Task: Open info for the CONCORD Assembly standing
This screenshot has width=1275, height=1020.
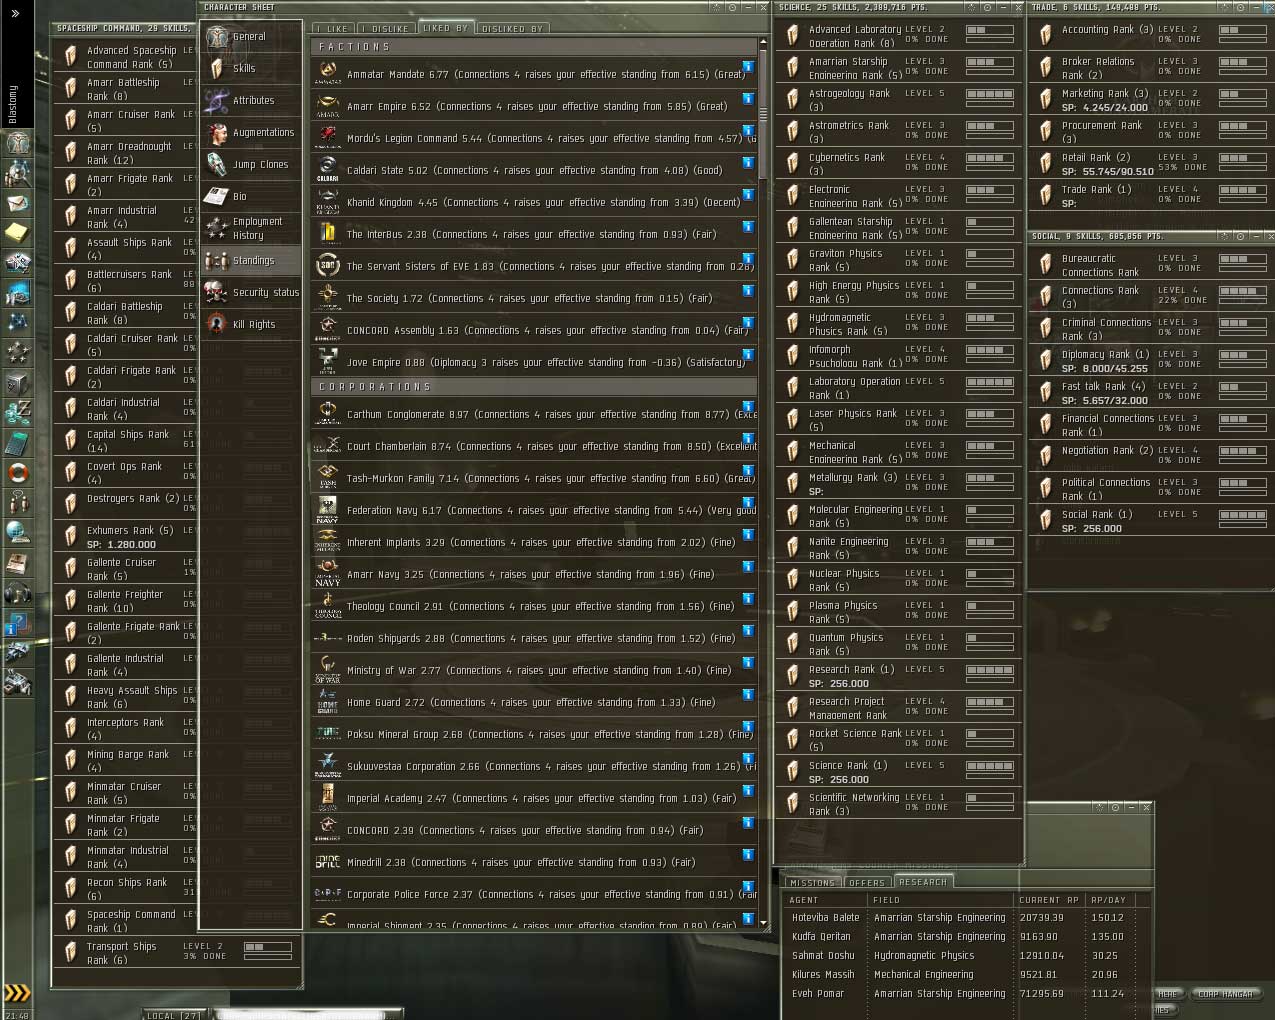Action: click(x=747, y=323)
